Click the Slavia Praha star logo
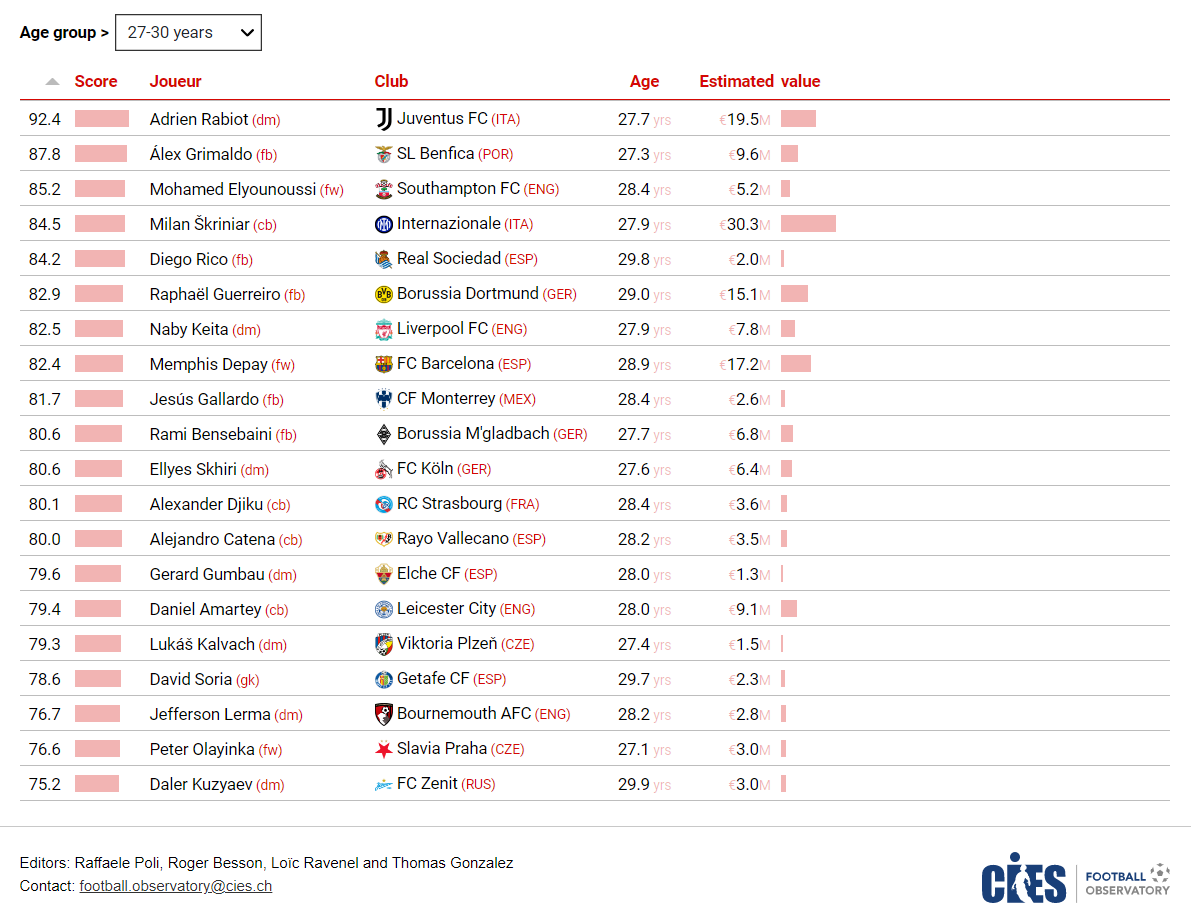This screenshot has height=922, width=1191. (384, 749)
